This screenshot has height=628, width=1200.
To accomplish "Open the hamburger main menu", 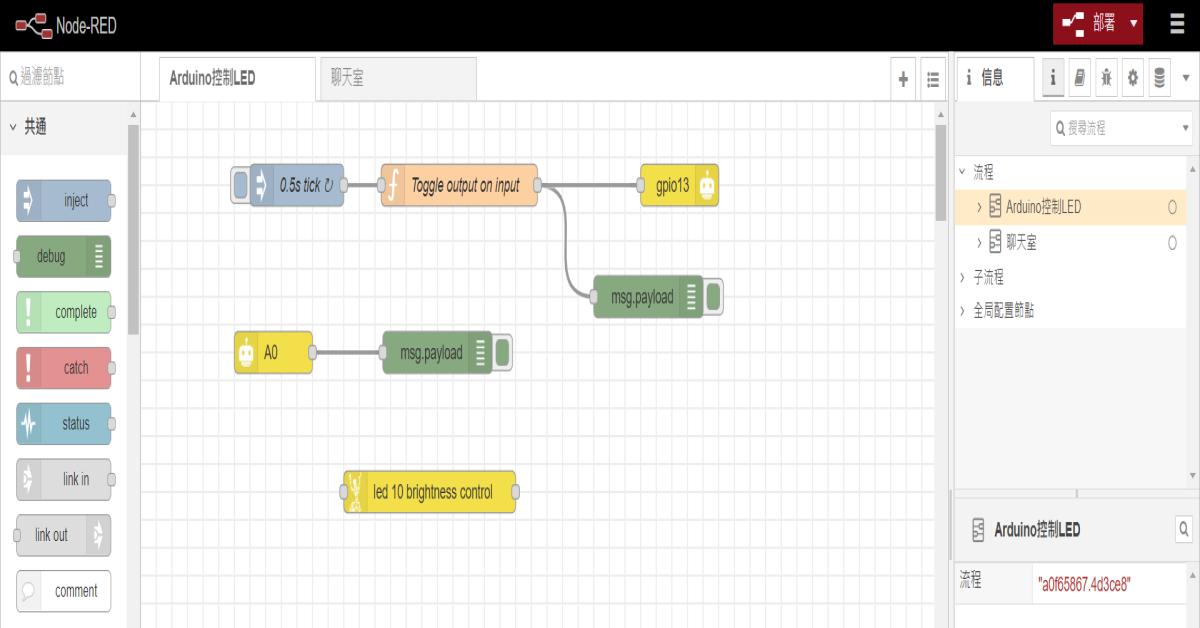I will (x=1177, y=25).
